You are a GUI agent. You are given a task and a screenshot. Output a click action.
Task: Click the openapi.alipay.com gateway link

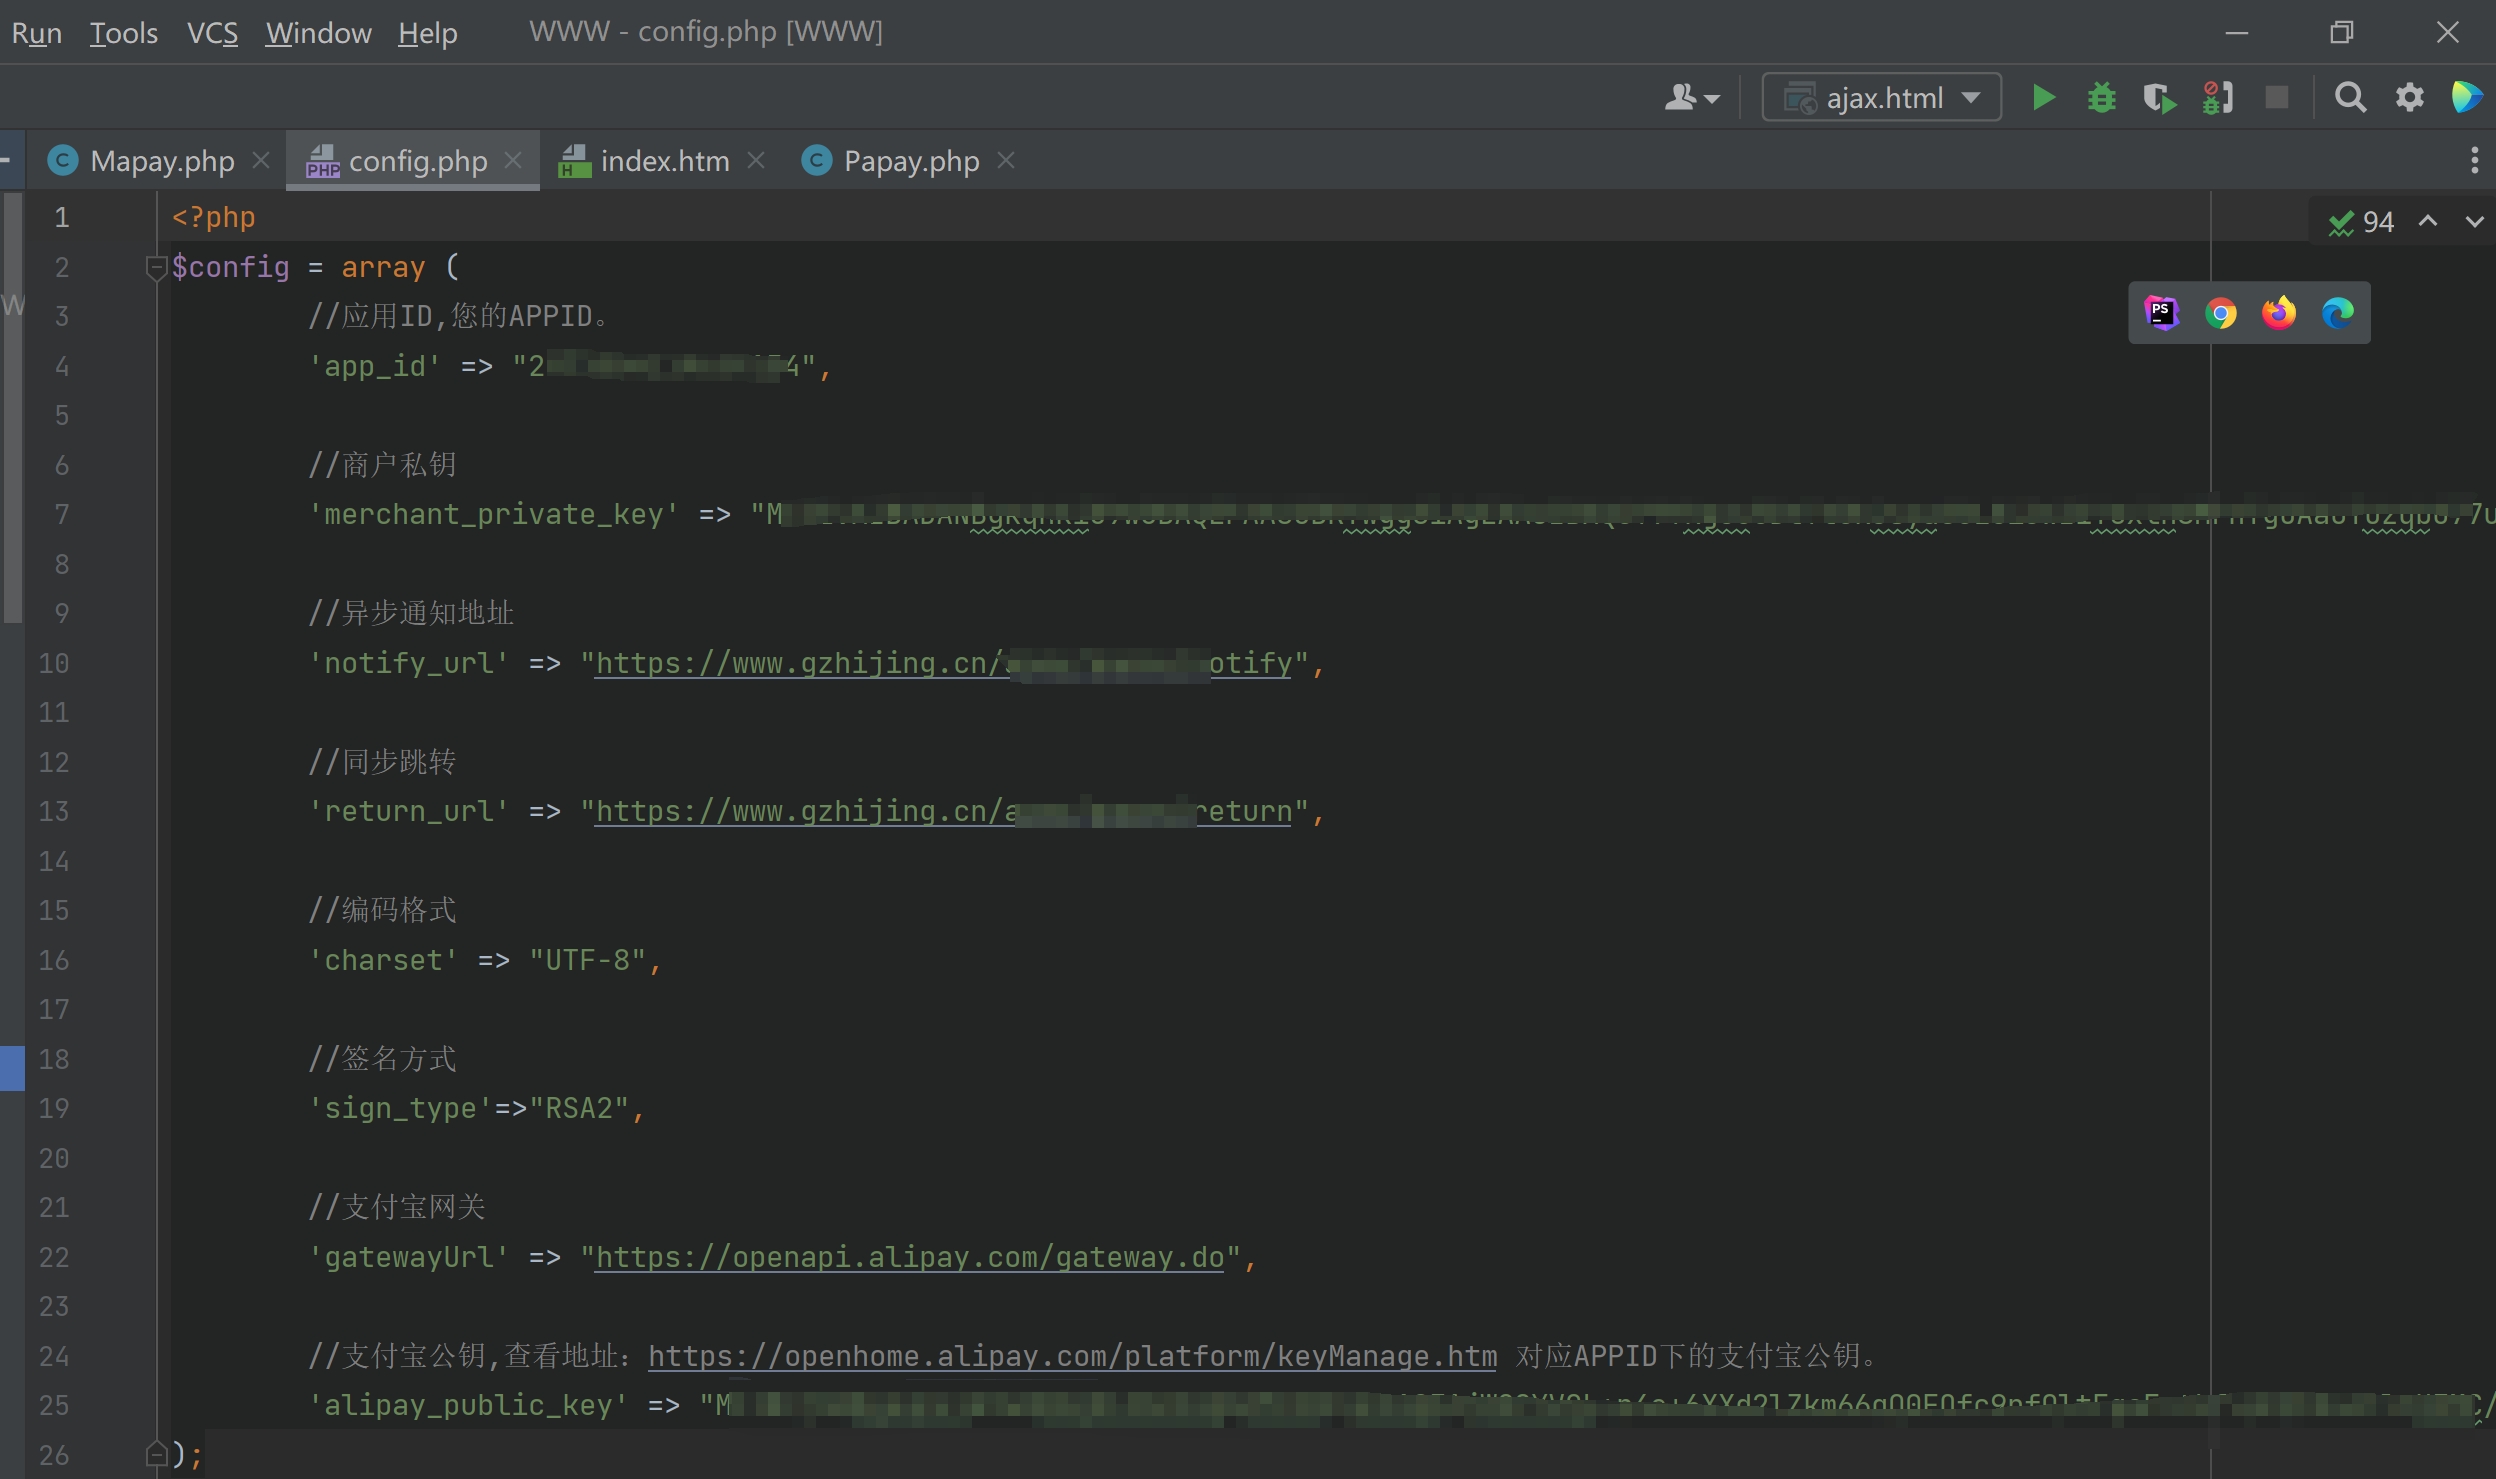coord(909,1257)
